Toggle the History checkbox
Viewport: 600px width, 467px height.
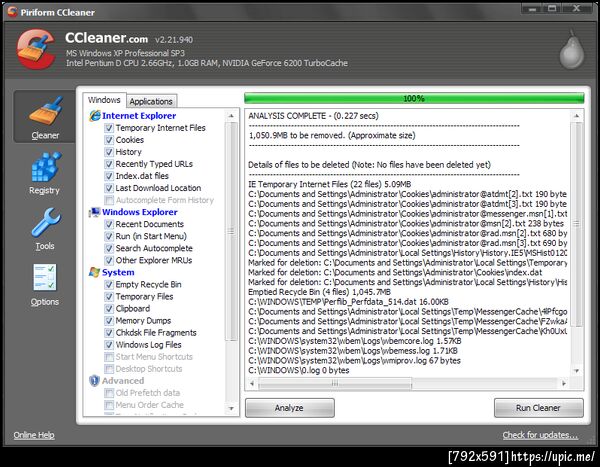click(x=109, y=152)
